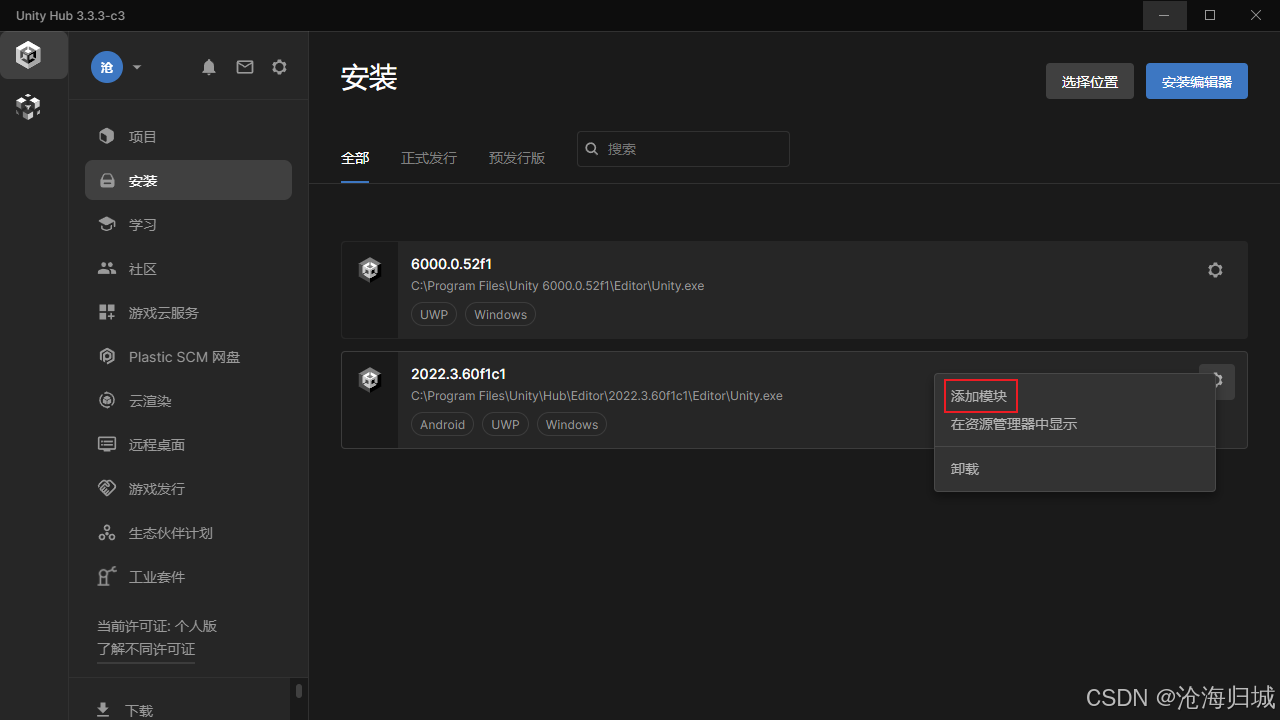1280x720 pixels.
Task: Click 安装编辑器 button
Action: click(1197, 81)
